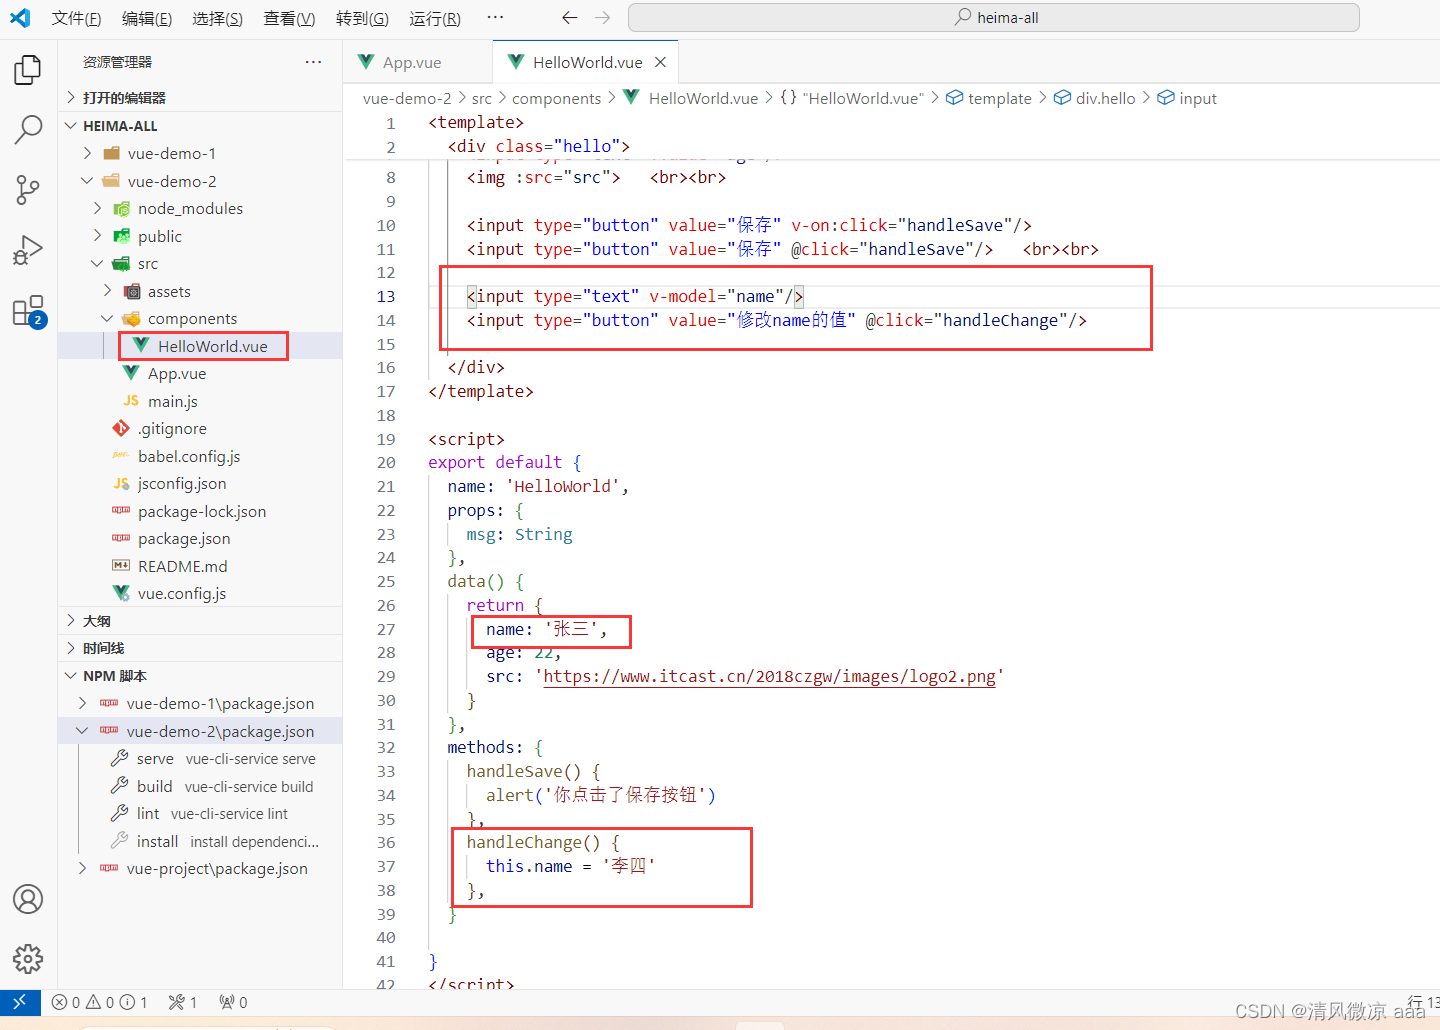Collapse the NPM 脚本 section
The width and height of the screenshot is (1440, 1030).
click(200, 676)
